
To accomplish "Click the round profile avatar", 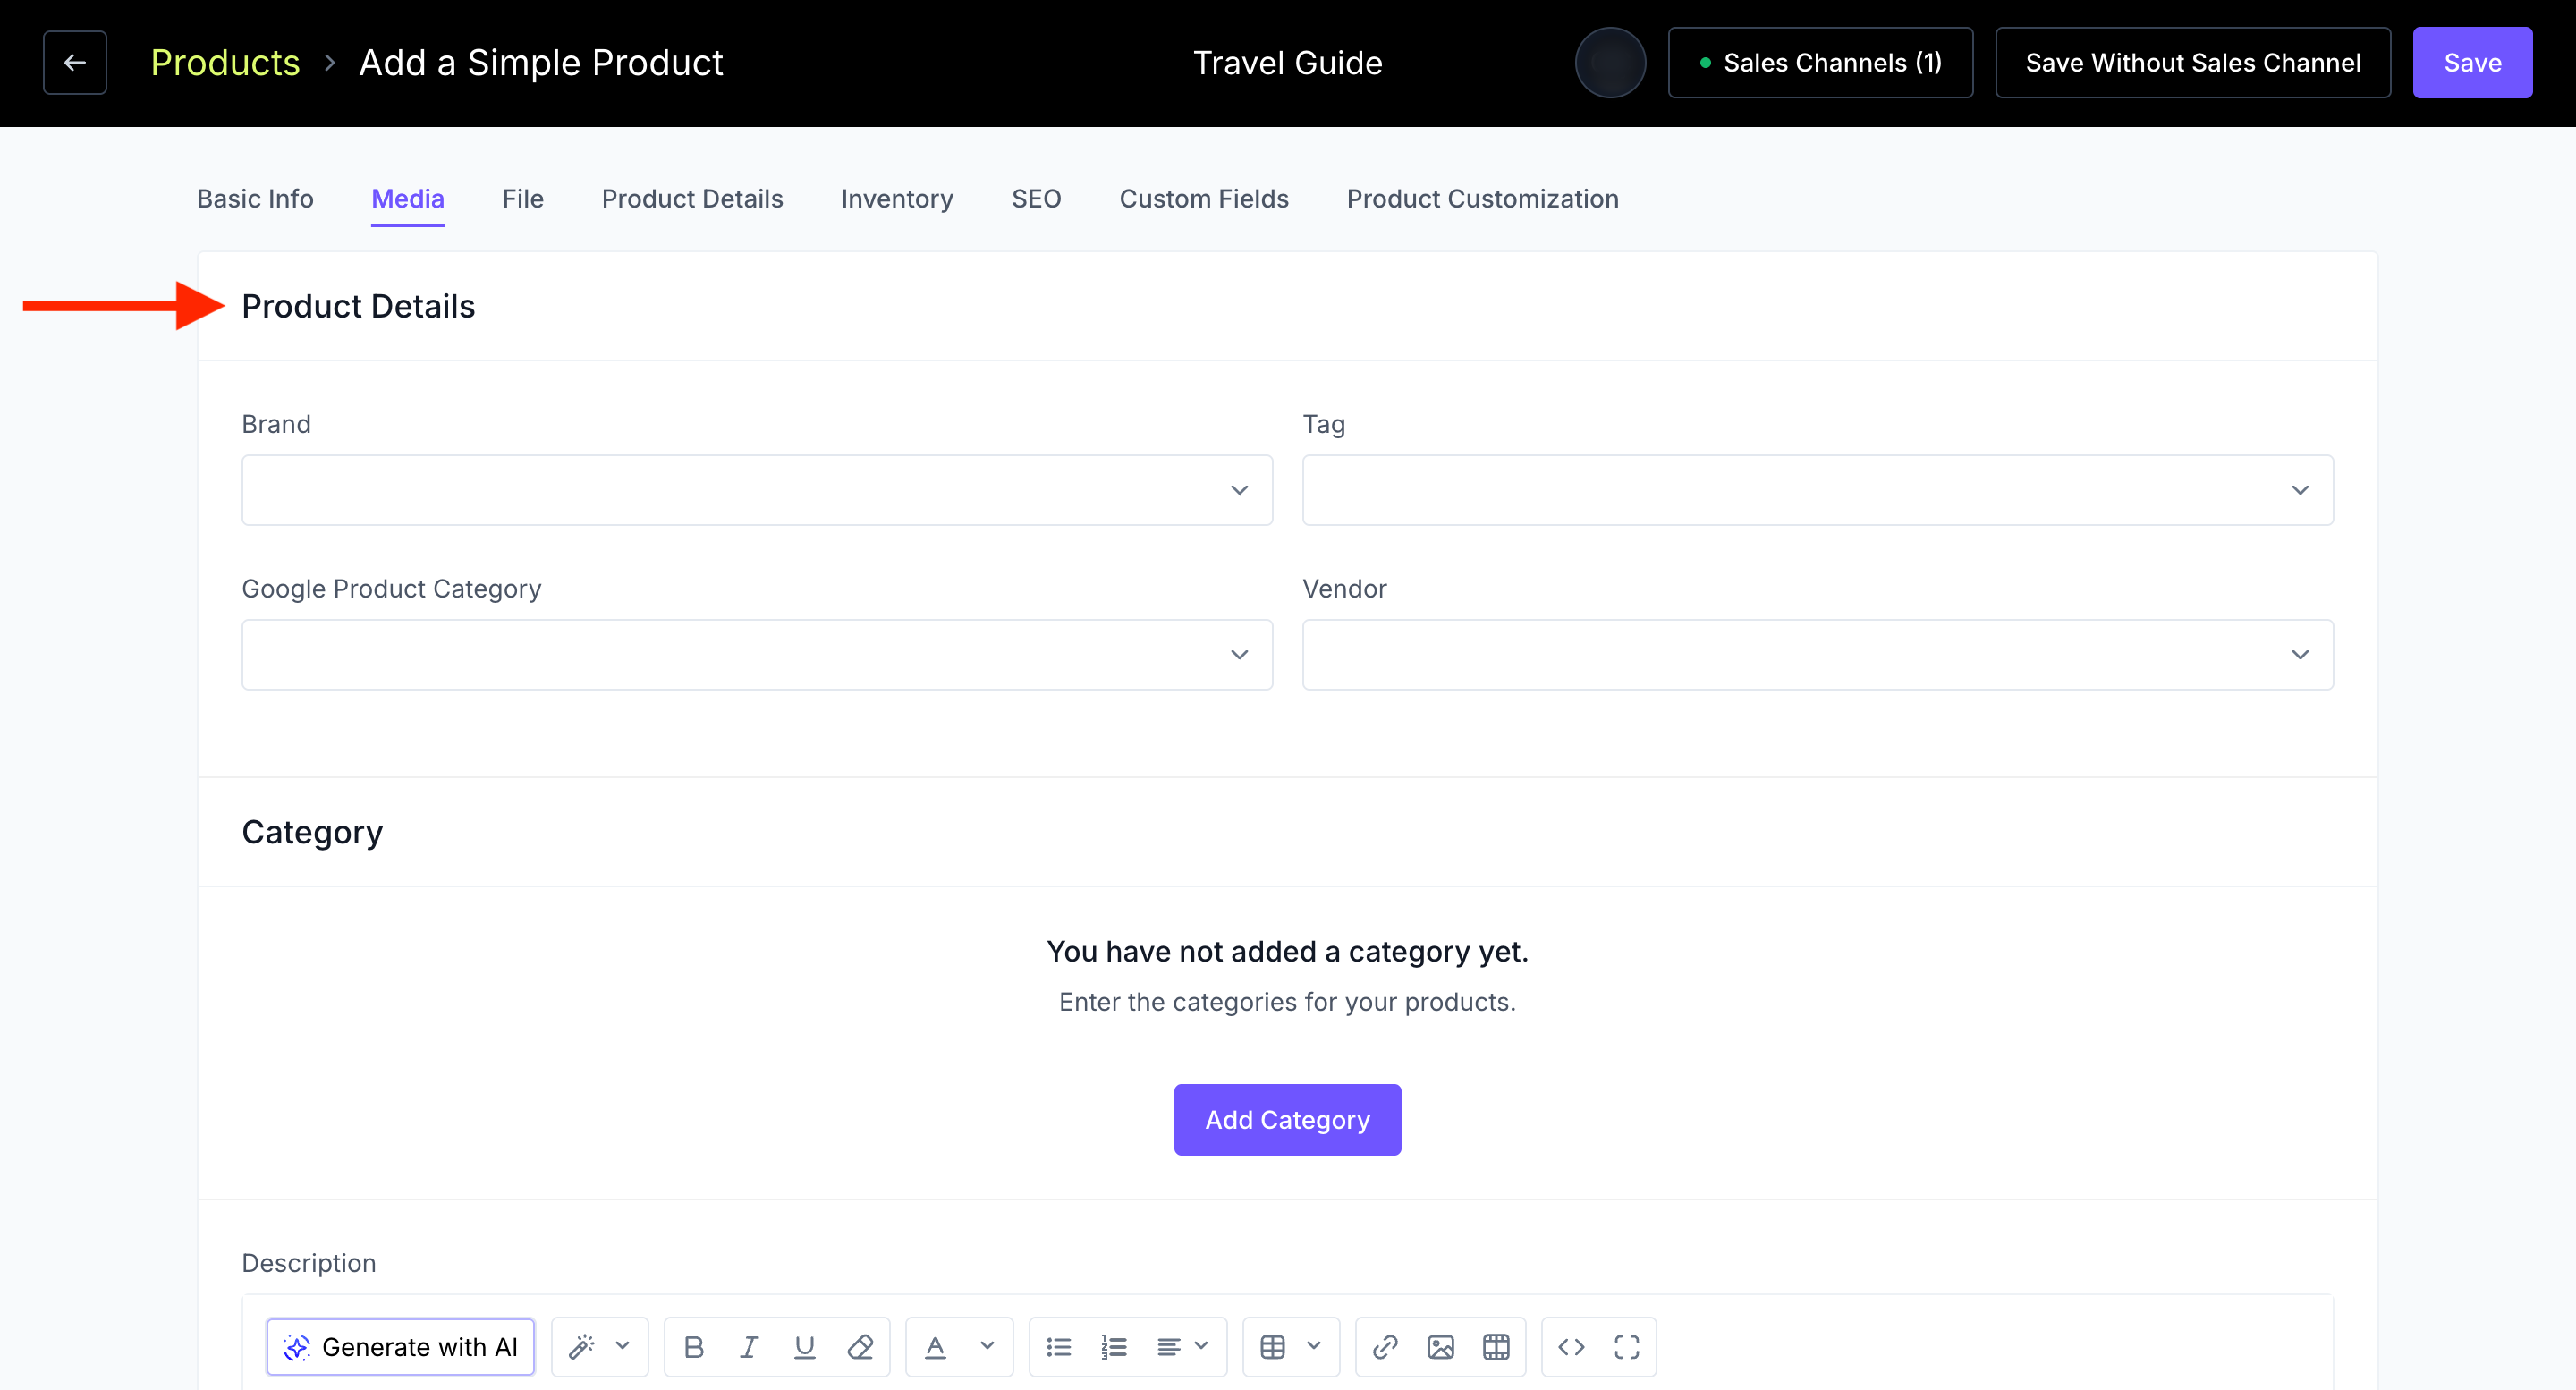I will coord(1610,62).
